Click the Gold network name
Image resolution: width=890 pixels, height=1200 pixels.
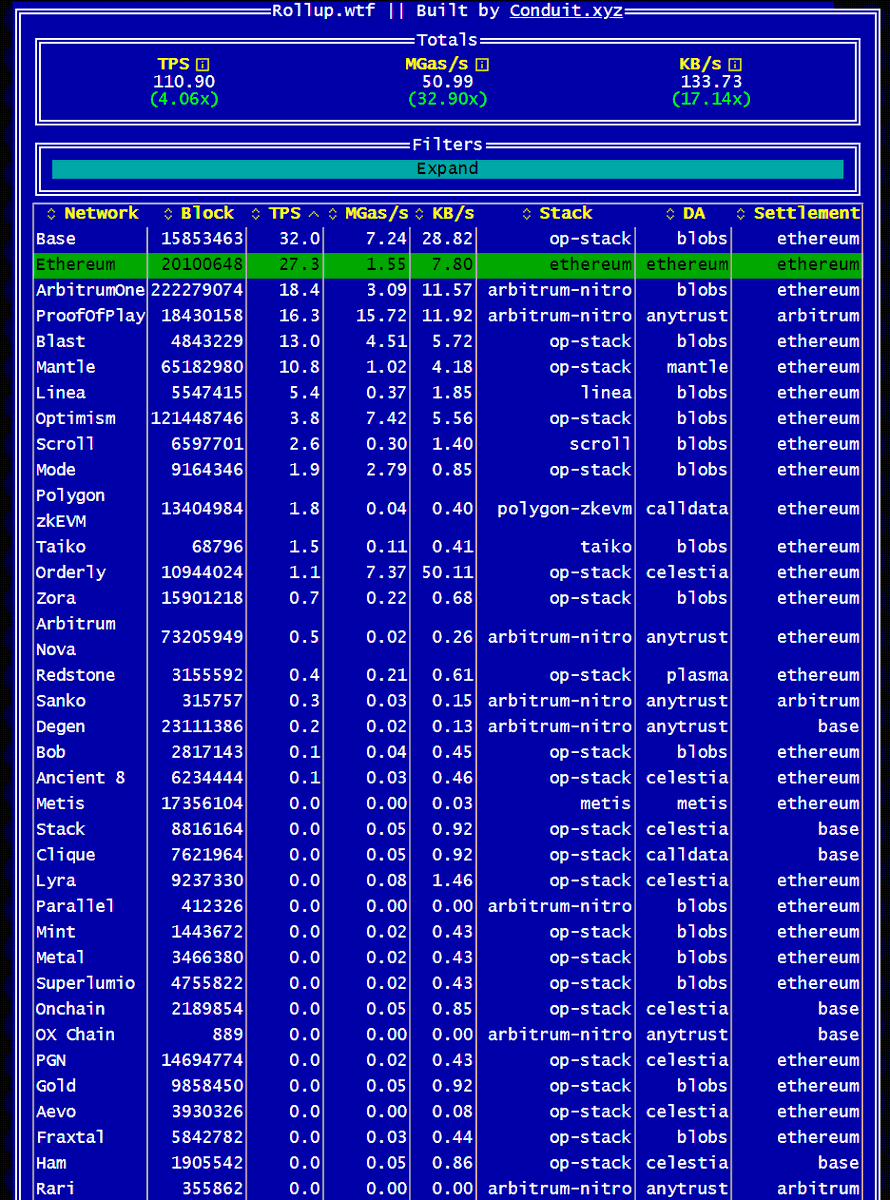click(55, 1086)
